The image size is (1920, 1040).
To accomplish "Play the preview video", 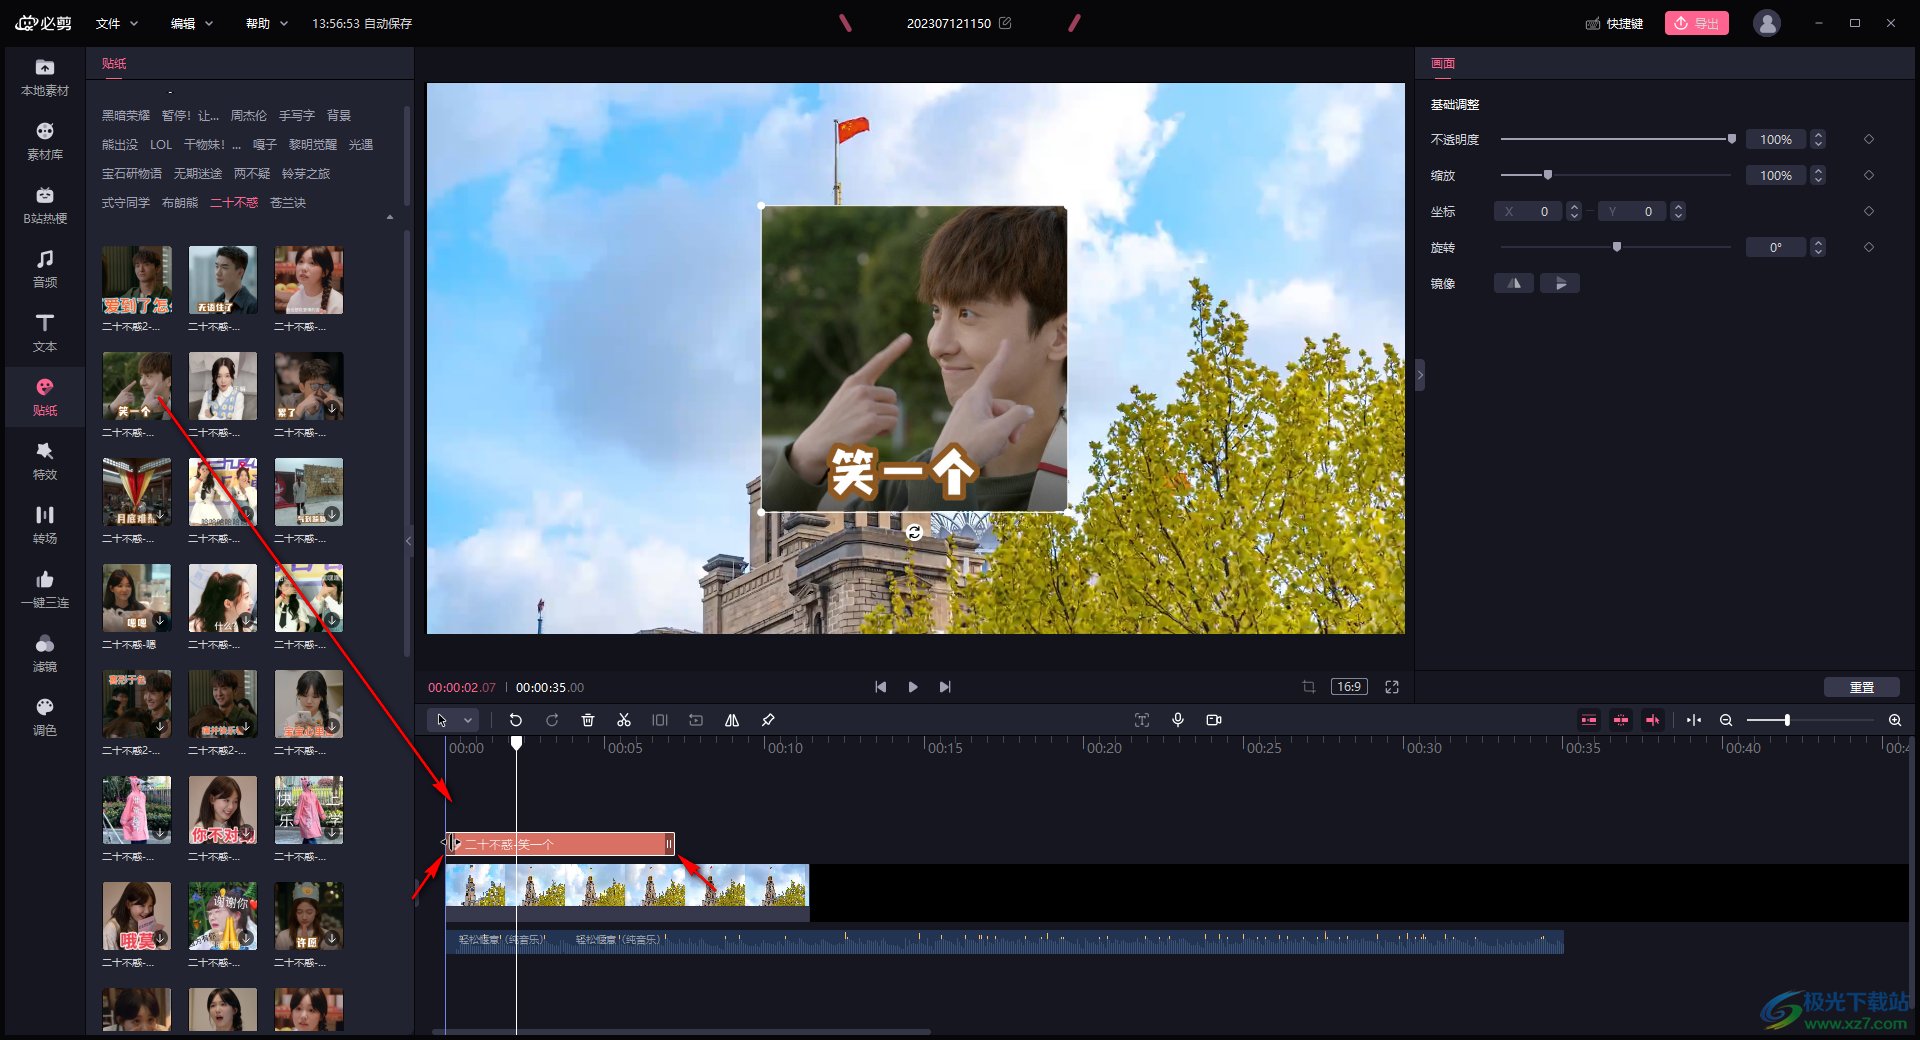I will pos(913,687).
